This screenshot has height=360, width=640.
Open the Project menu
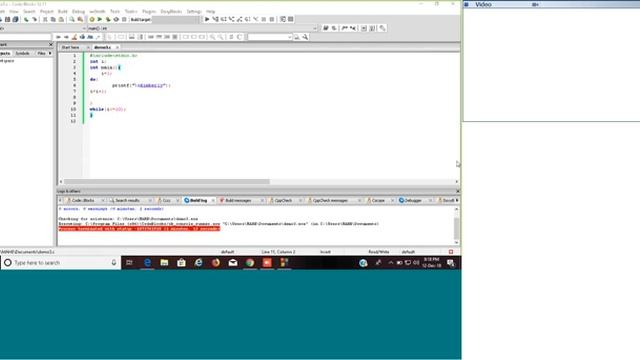(47, 11)
